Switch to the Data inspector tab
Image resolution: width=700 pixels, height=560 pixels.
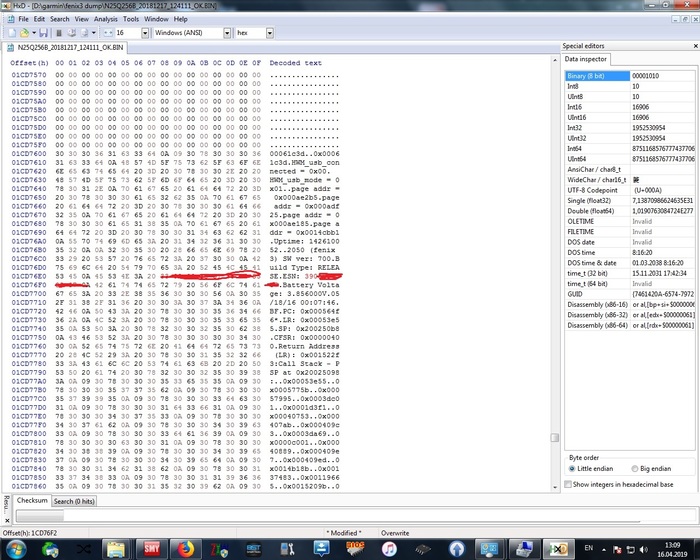coord(585,59)
